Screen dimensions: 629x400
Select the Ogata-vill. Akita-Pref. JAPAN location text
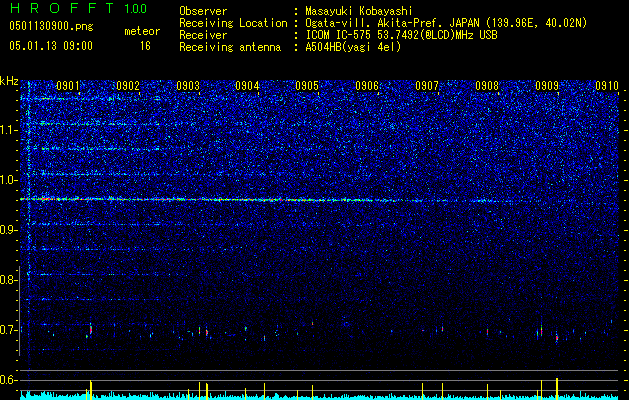pos(446,23)
